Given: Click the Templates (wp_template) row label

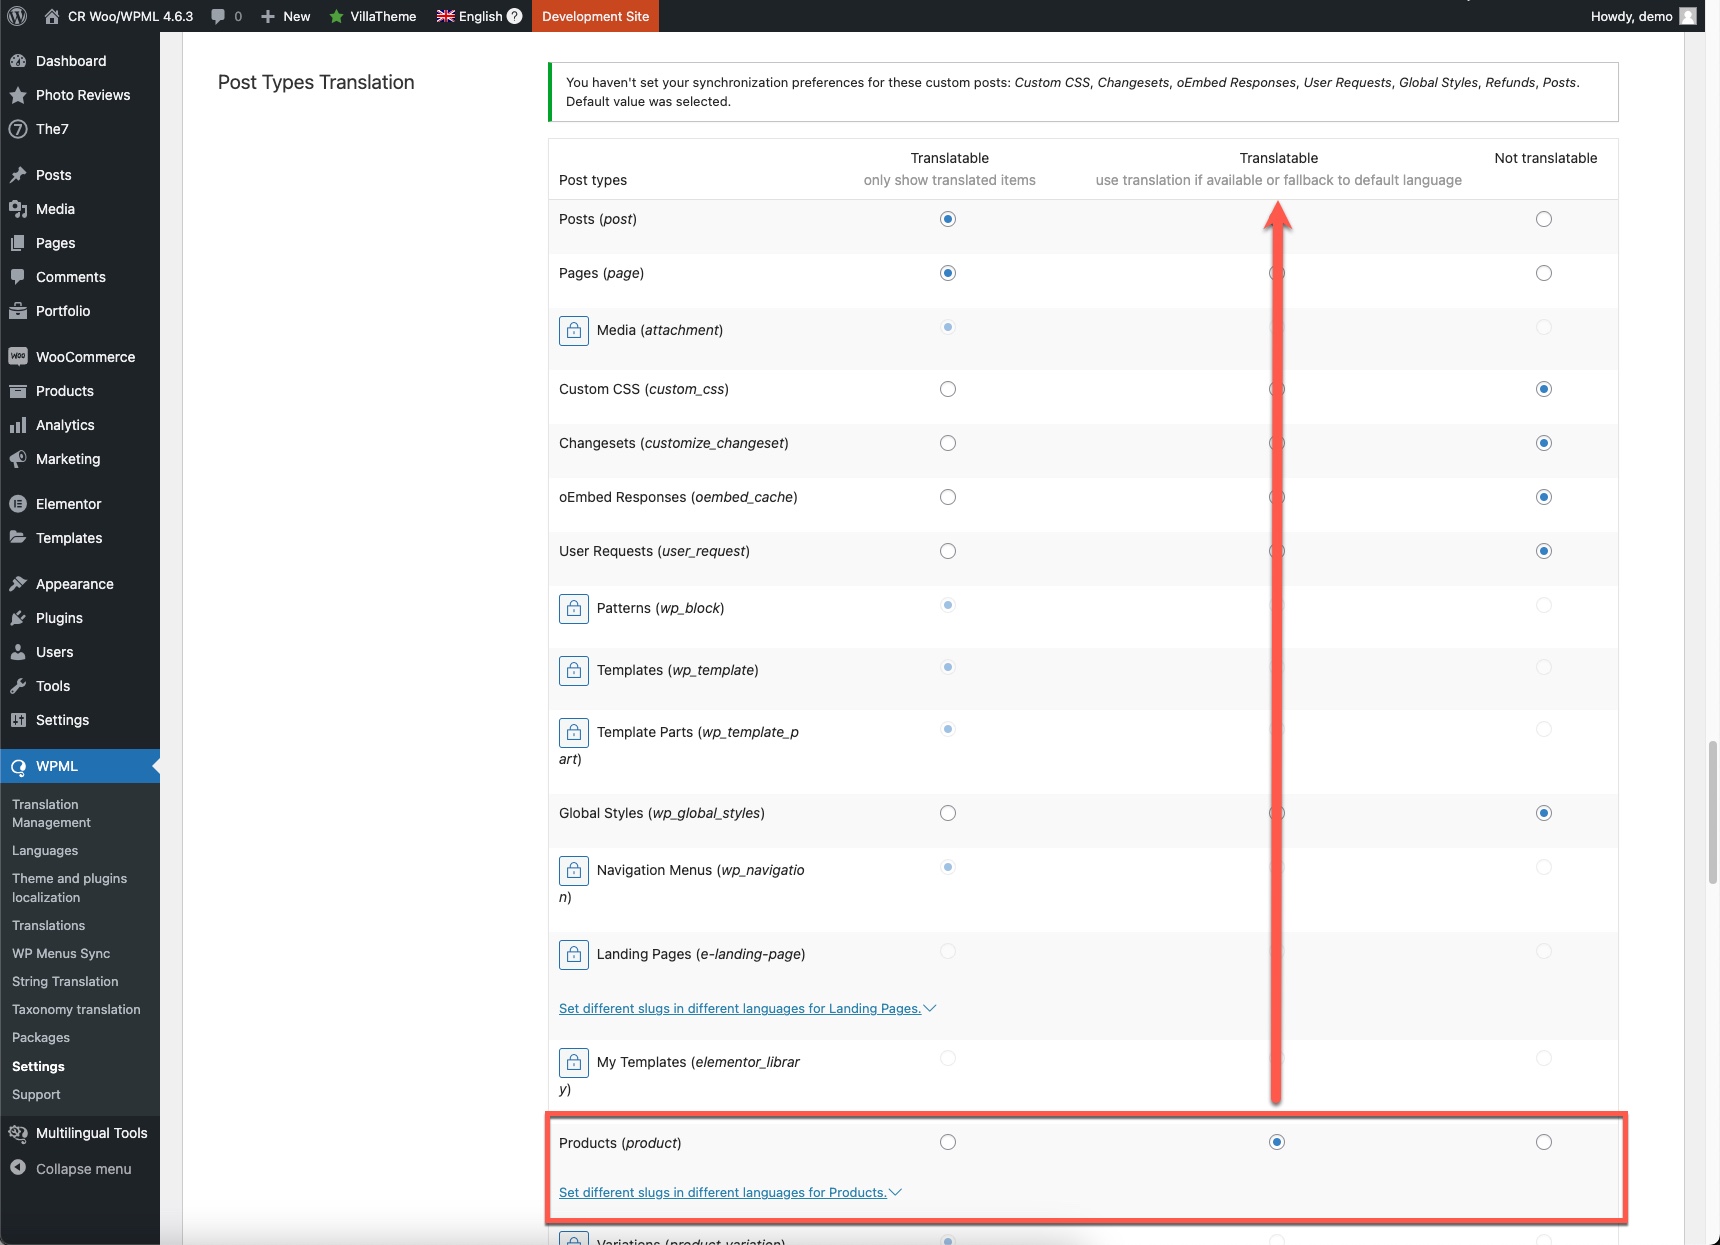Looking at the screenshot, I should [677, 670].
